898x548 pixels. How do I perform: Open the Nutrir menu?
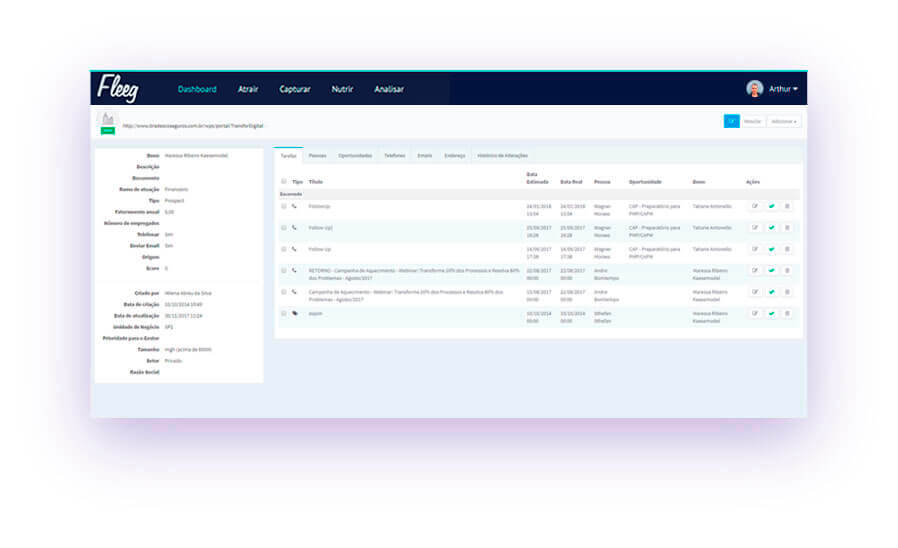point(342,89)
